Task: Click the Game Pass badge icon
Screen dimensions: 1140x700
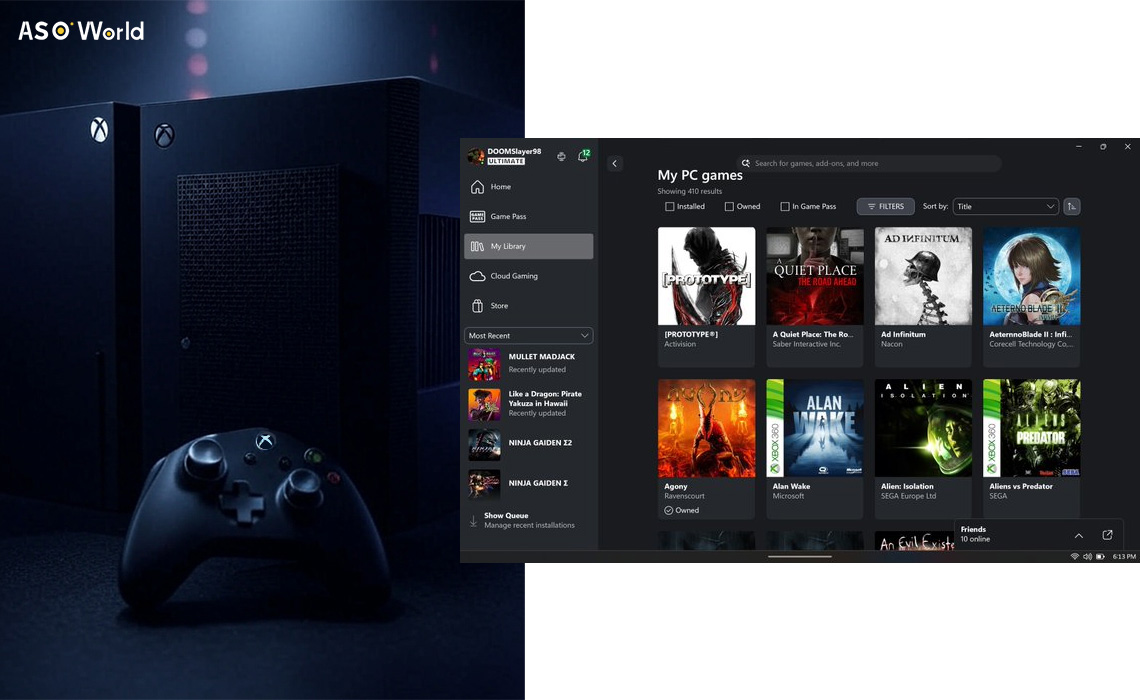Action: coord(477,217)
